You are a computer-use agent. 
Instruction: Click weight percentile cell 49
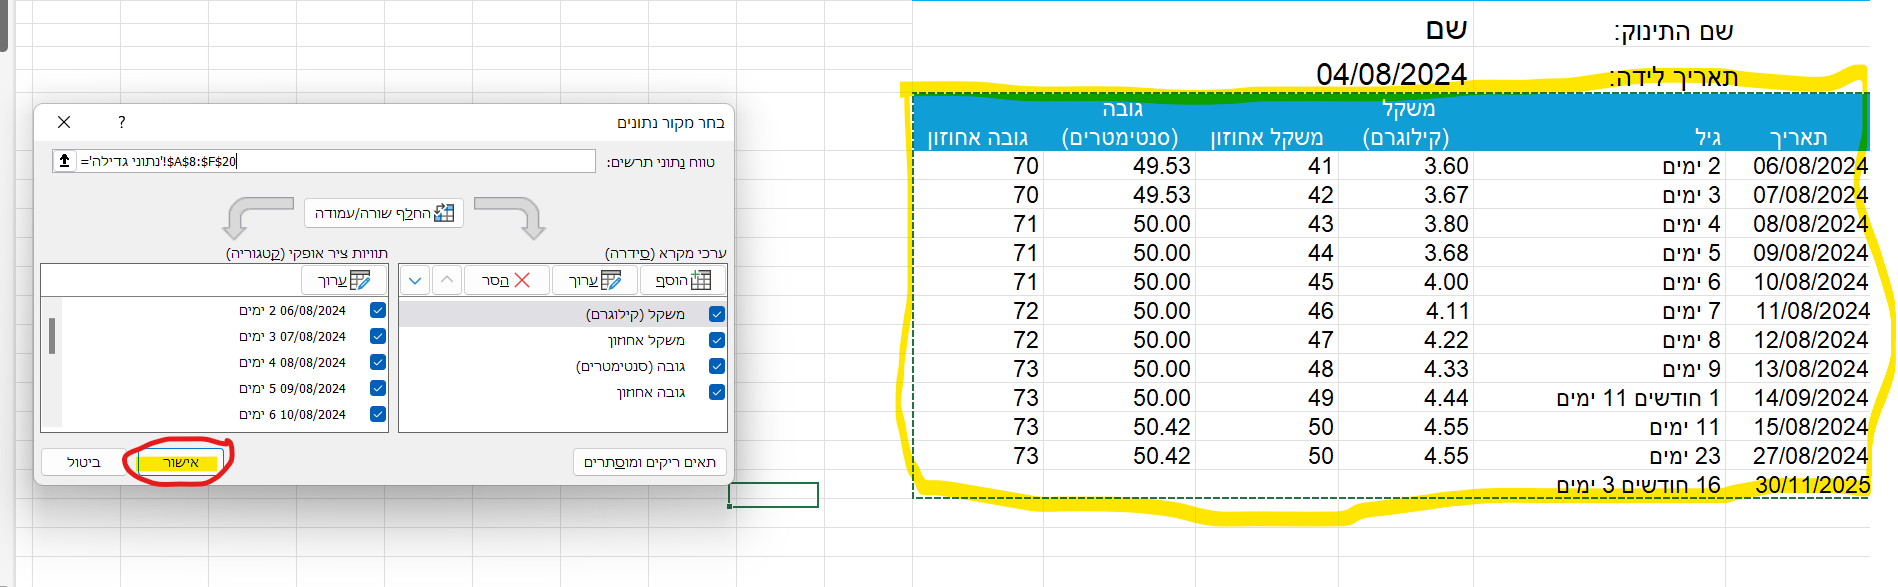coord(1320,398)
